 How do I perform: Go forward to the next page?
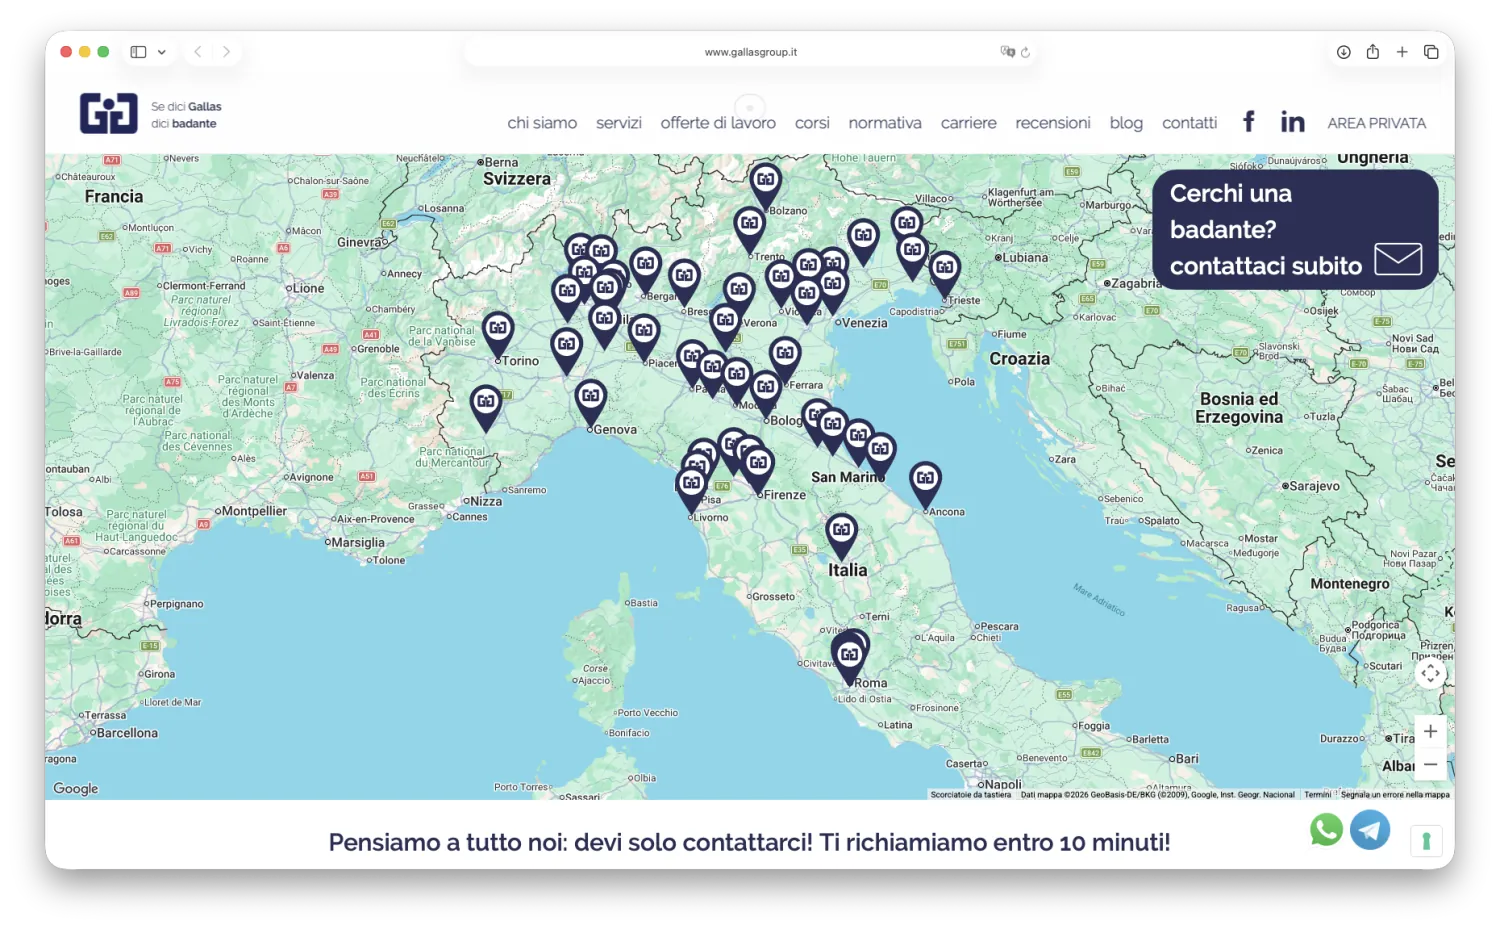226,52
